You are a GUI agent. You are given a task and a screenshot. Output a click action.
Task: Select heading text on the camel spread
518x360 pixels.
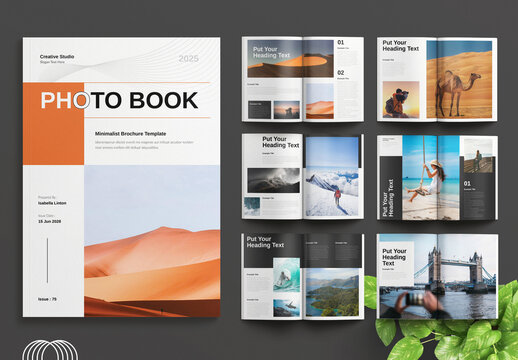pyautogui.click(x=400, y=46)
